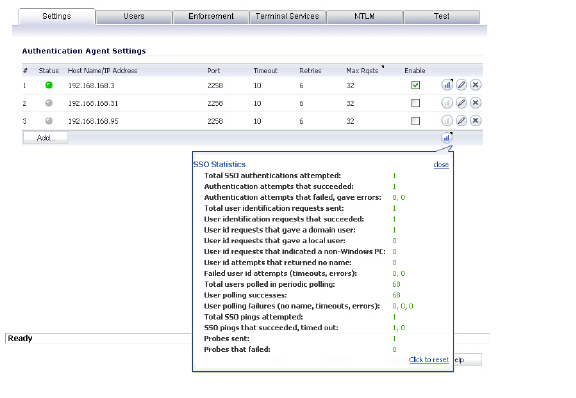Select IP address 192.168.168.95 text
This screenshot has height=398, width=576.
tap(93, 121)
